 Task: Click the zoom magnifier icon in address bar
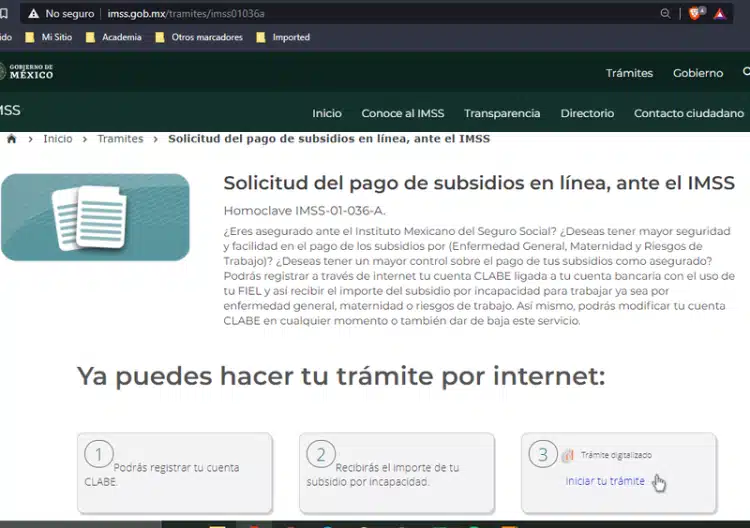[x=666, y=14]
